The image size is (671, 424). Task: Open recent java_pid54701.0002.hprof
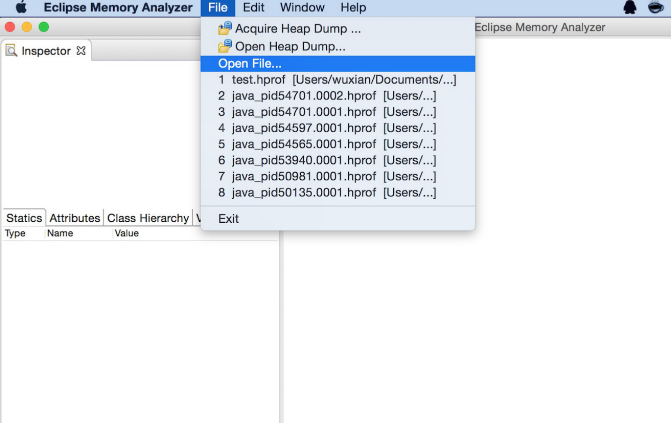click(x=338, y=96)
